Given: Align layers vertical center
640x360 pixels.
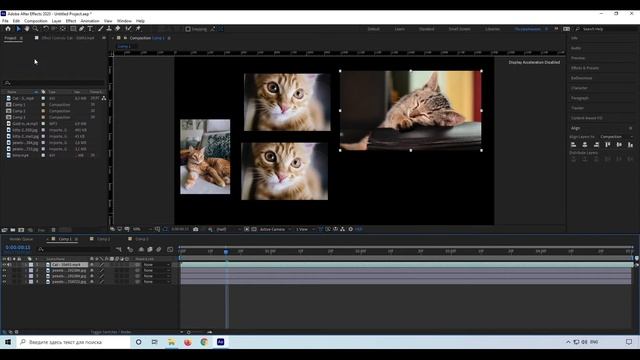Looking at the screenshot, I should pos(619,145).
